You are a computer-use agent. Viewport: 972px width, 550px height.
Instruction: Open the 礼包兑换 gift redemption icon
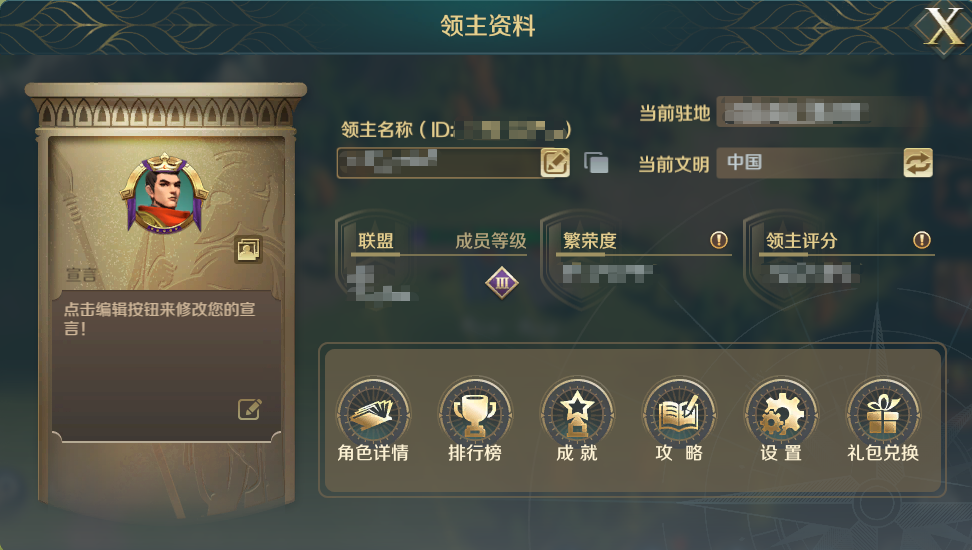pos(883,414)
